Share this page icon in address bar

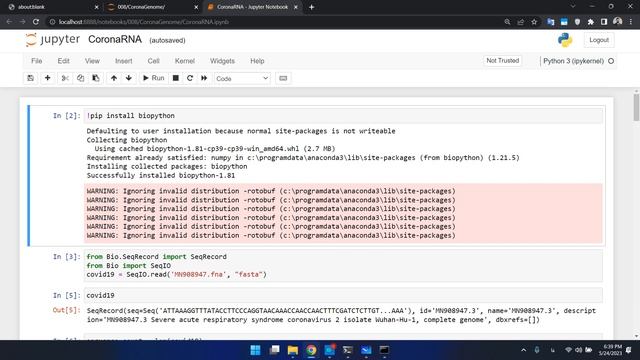click(x=520, y=22)
